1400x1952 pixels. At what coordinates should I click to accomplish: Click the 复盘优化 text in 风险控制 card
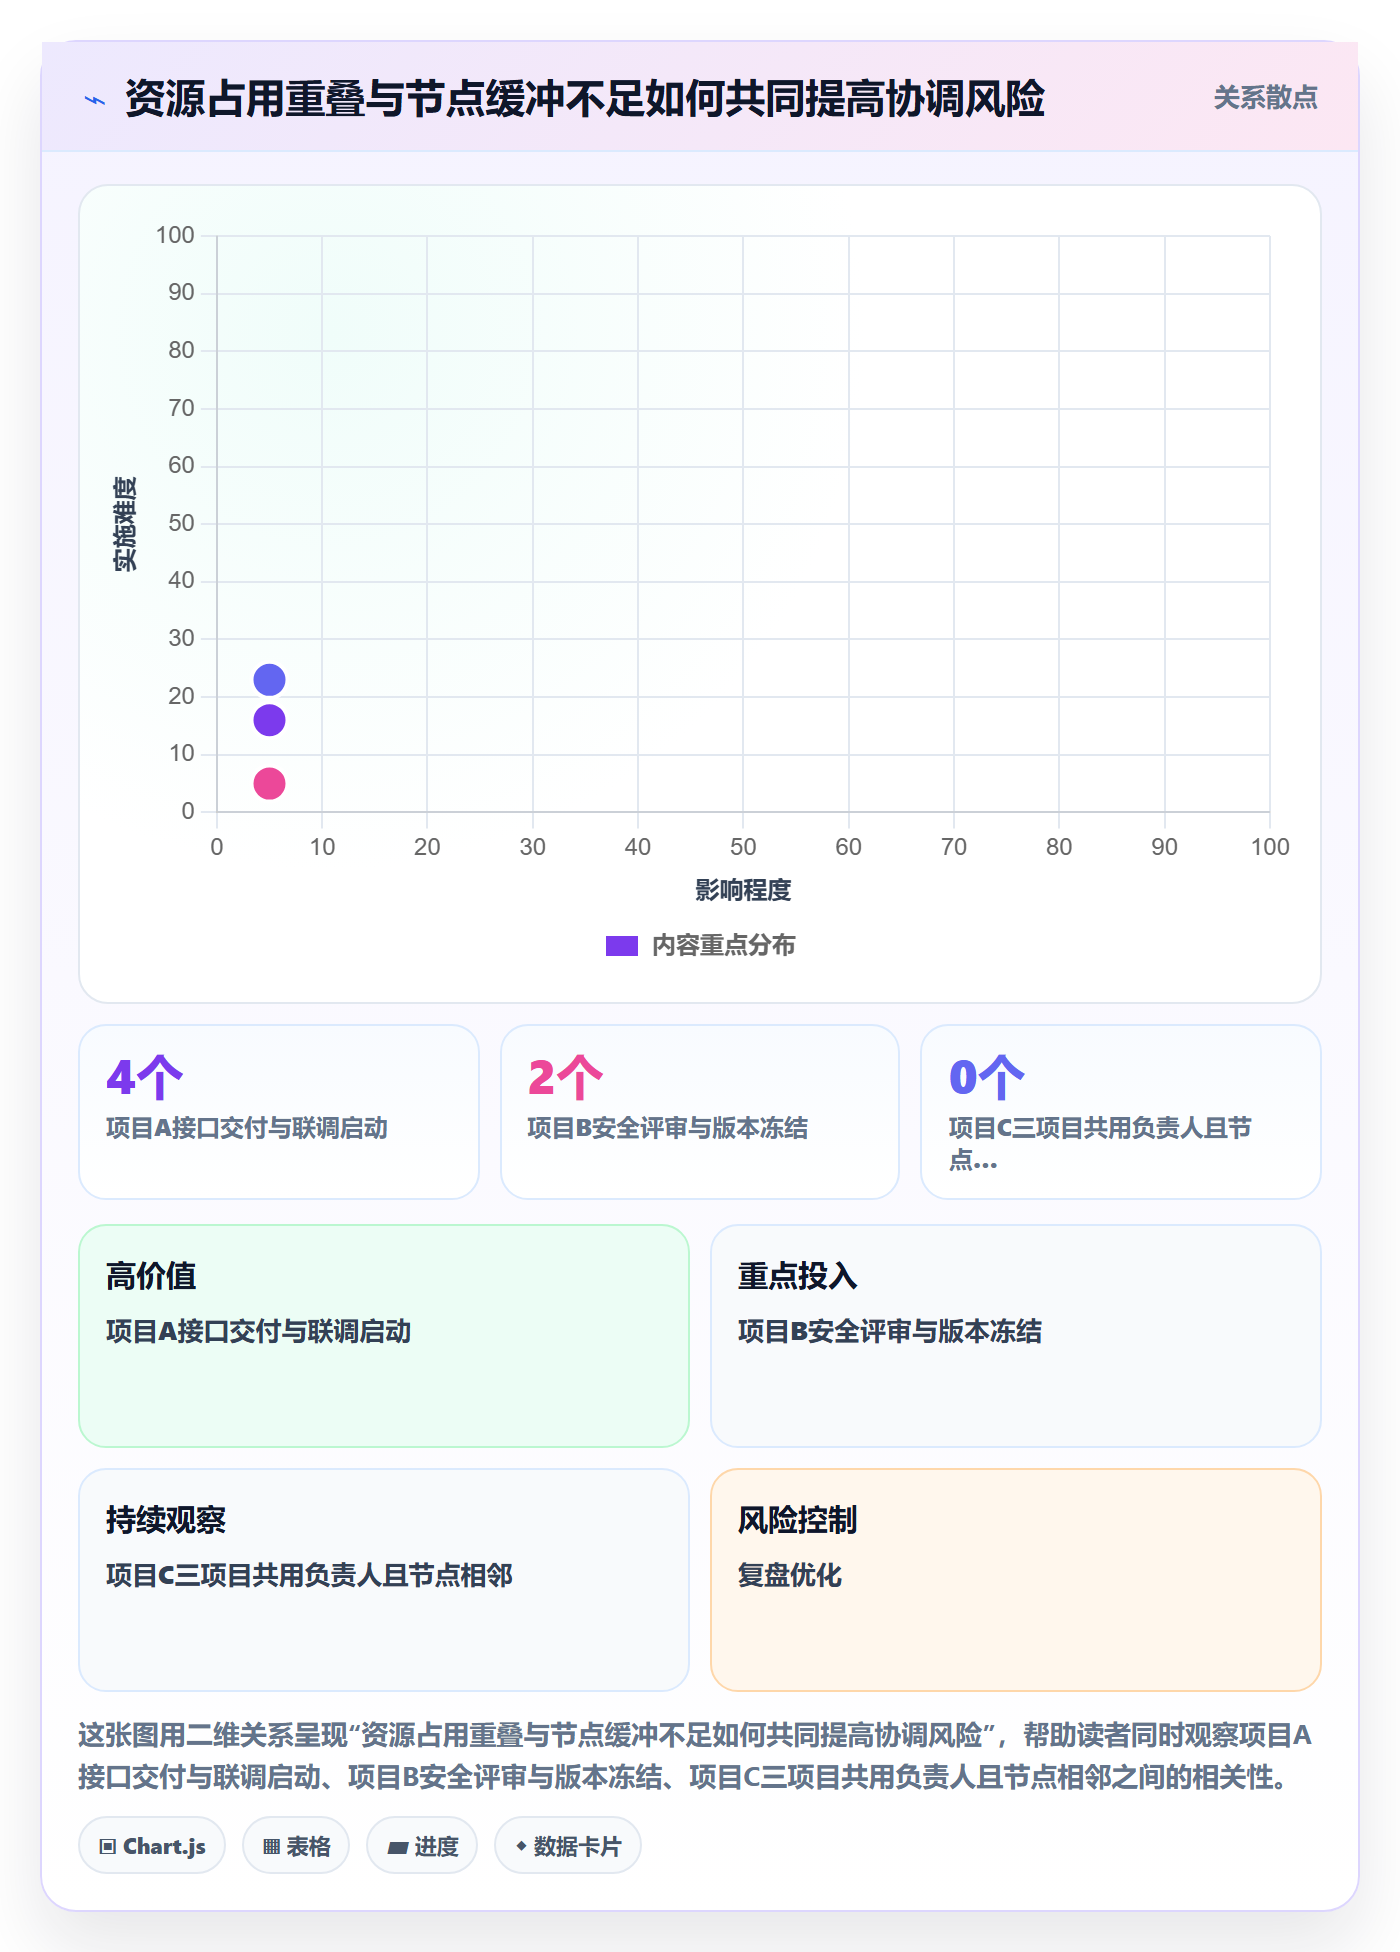click(790, 1576)
